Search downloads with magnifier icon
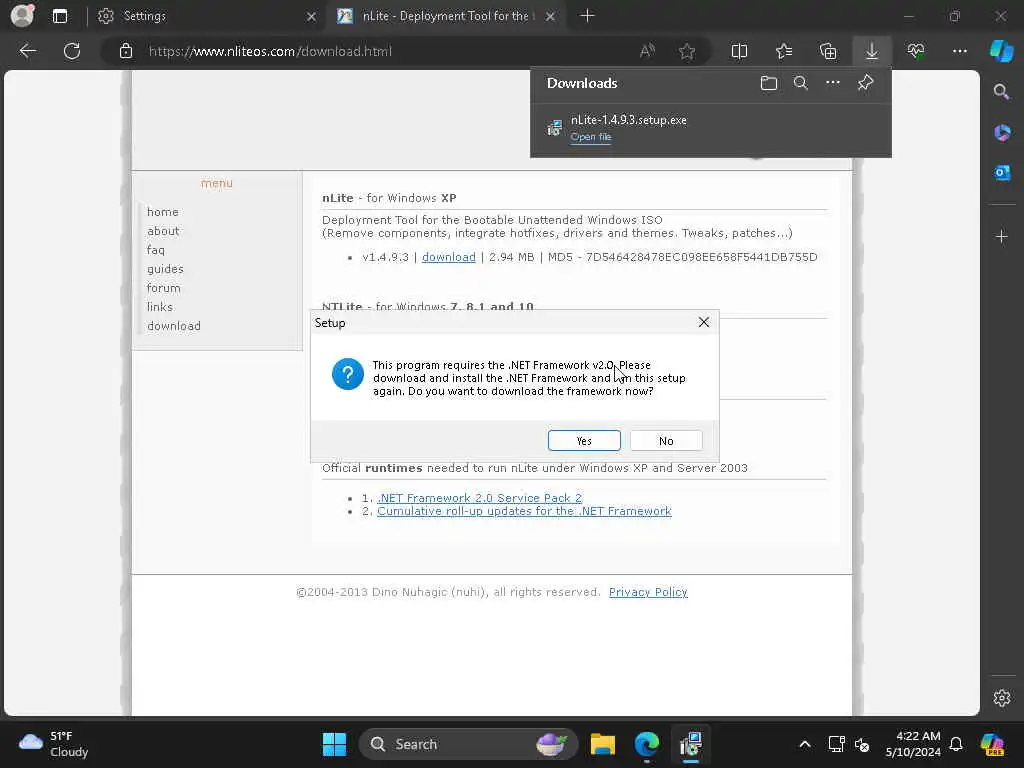1024x768 pixels. pos(801,83)
